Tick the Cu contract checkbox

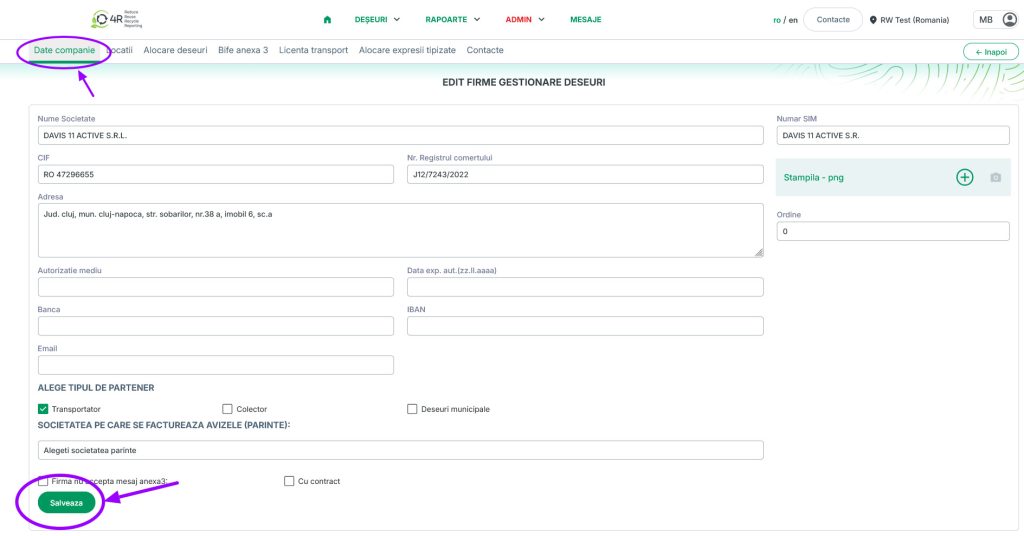[289, 481]
